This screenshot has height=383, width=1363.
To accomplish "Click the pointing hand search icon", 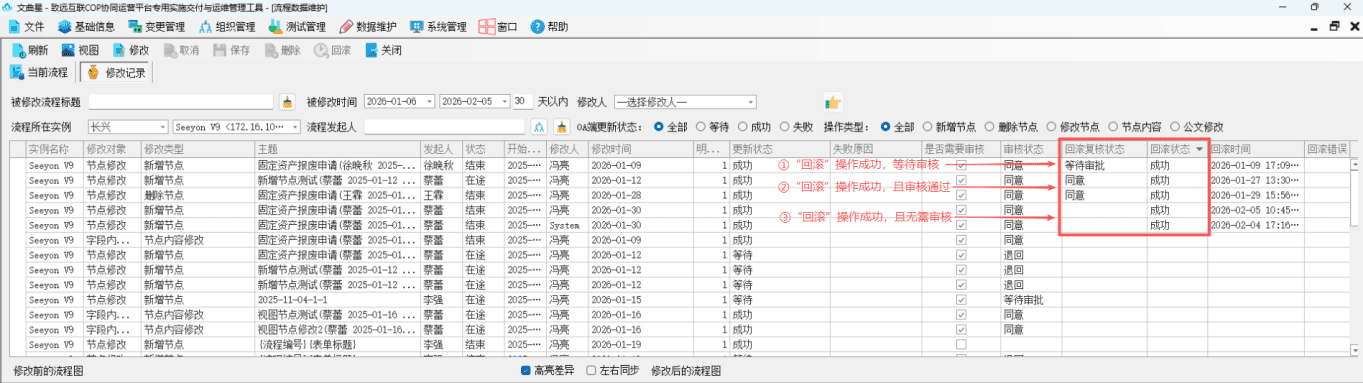I will [x=832, y=101].
